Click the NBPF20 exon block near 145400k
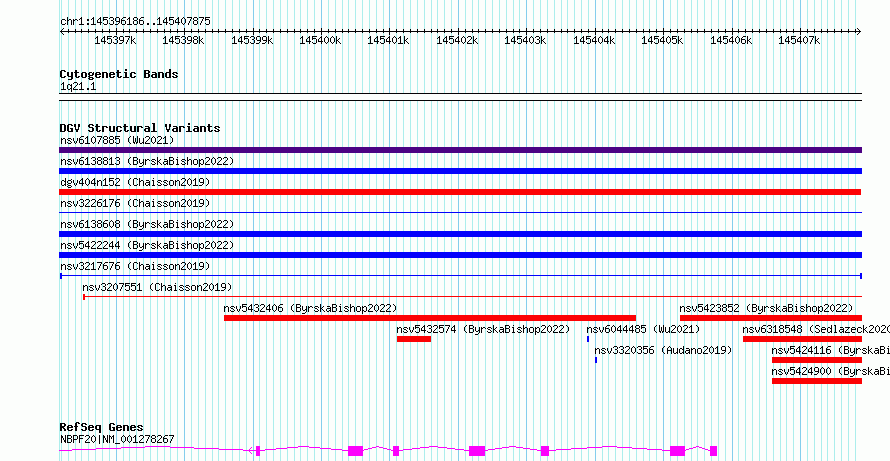Image resolution: width=890 pixels, height=461 pixels. [355, 451]
